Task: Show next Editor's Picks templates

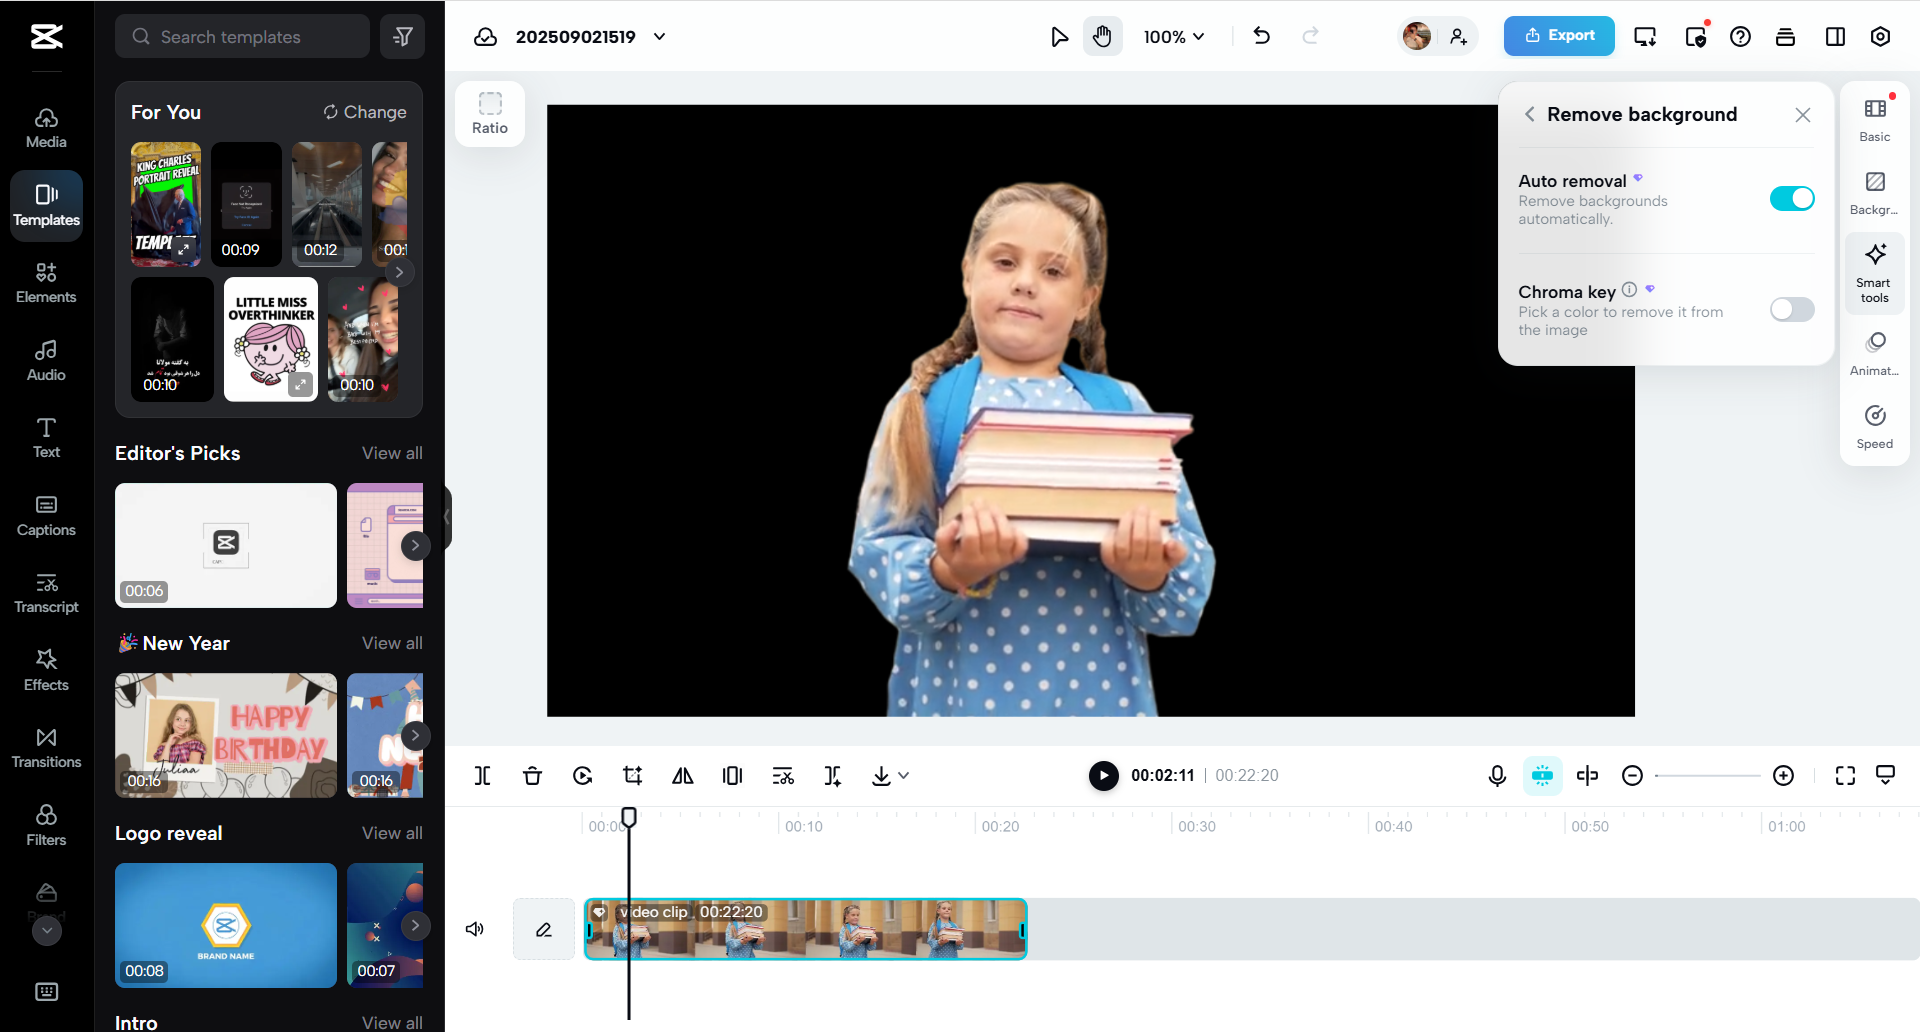Action: click(415, 545)
